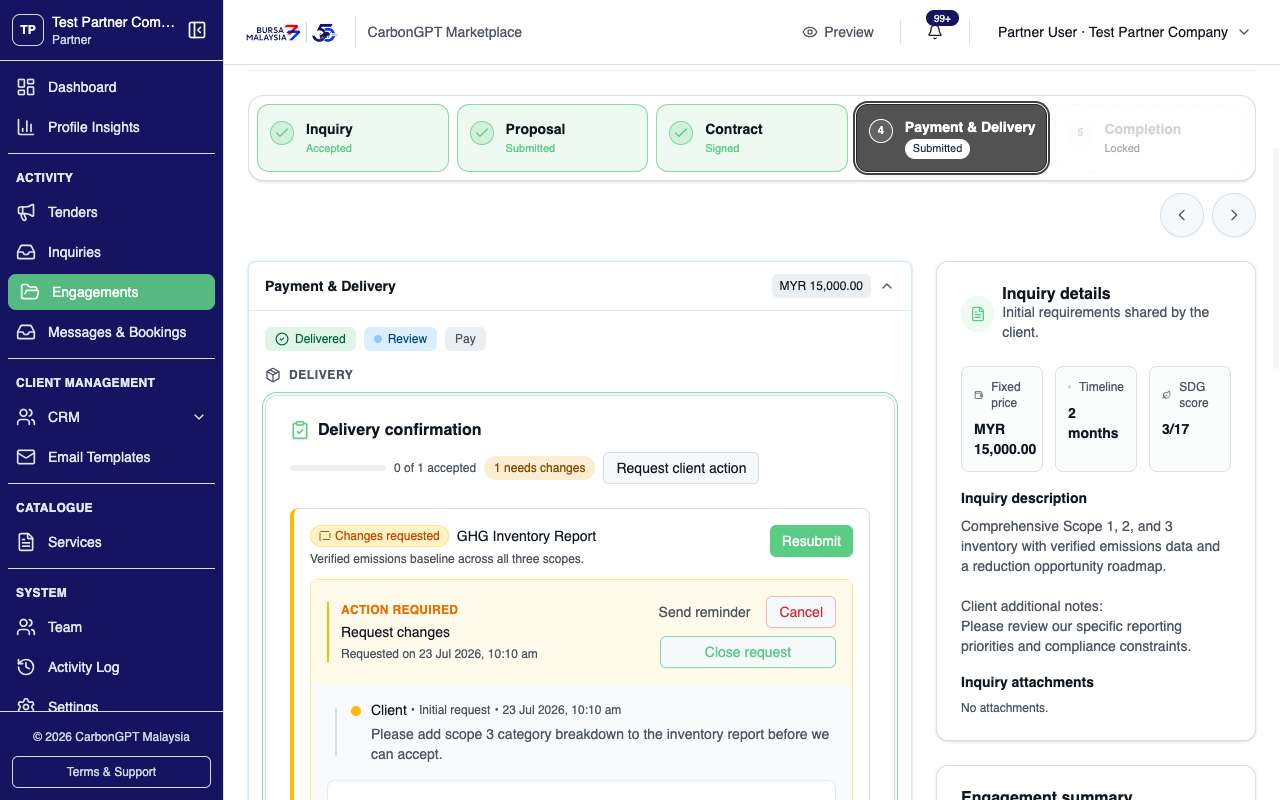
Task: Click the Dashboard grid icon
Action: point(26,87)
